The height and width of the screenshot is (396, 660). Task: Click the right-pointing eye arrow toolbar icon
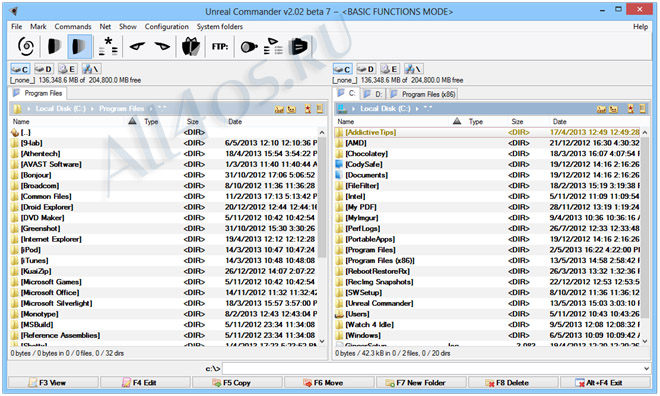(x=162, y=46)
